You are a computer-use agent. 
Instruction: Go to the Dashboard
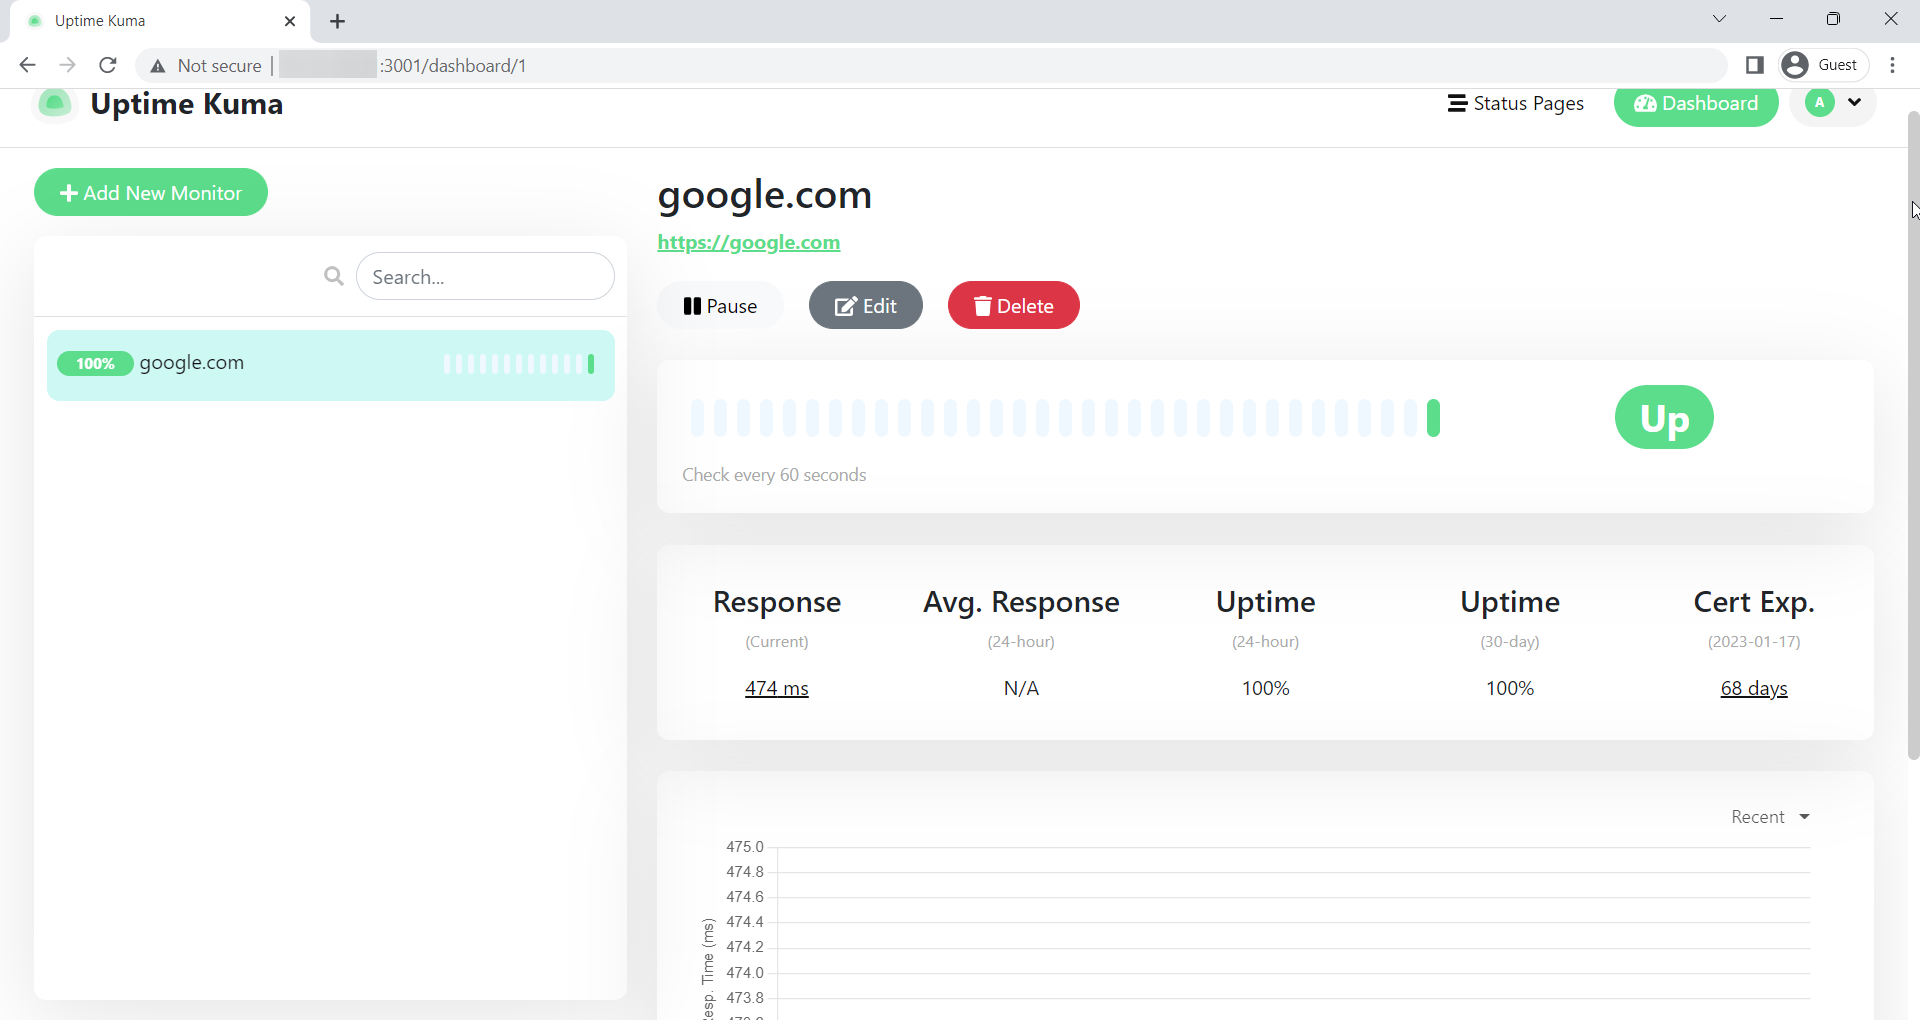pos(1696,104)
